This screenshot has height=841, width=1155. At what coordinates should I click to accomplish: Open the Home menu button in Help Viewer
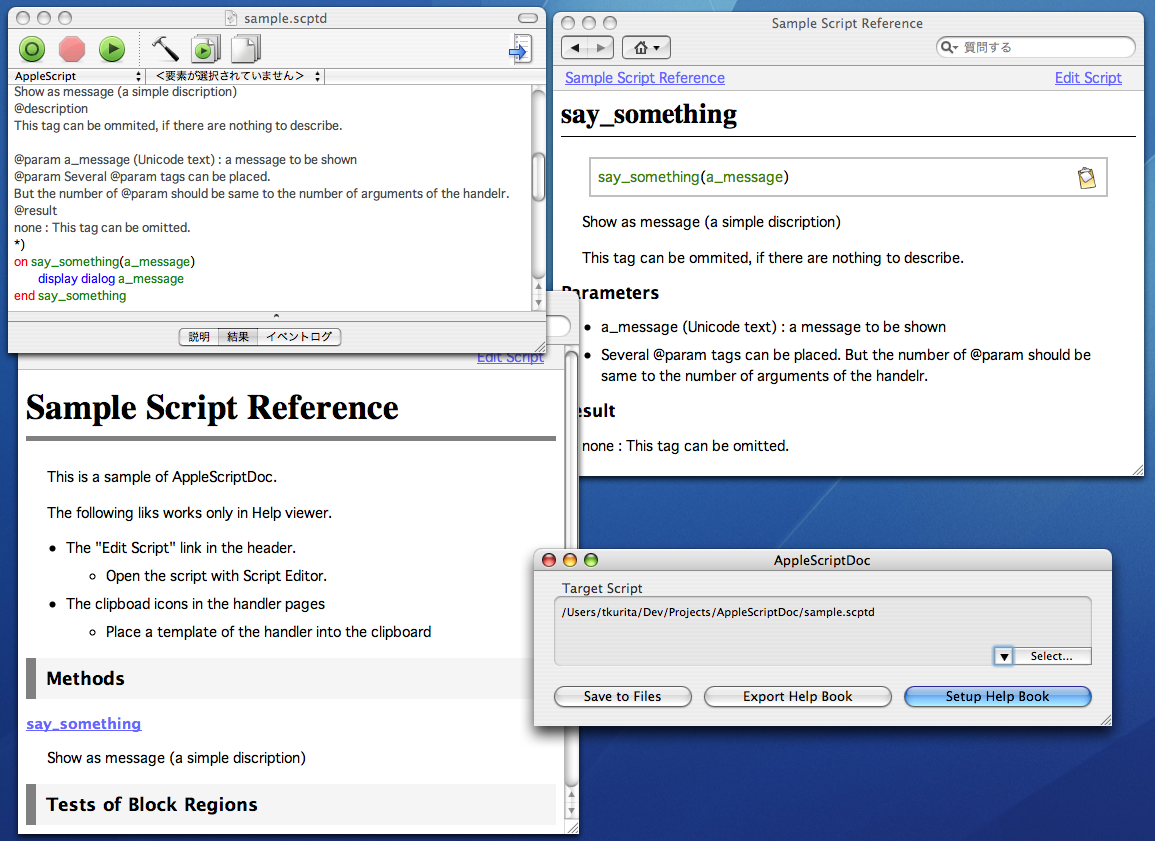646,48
